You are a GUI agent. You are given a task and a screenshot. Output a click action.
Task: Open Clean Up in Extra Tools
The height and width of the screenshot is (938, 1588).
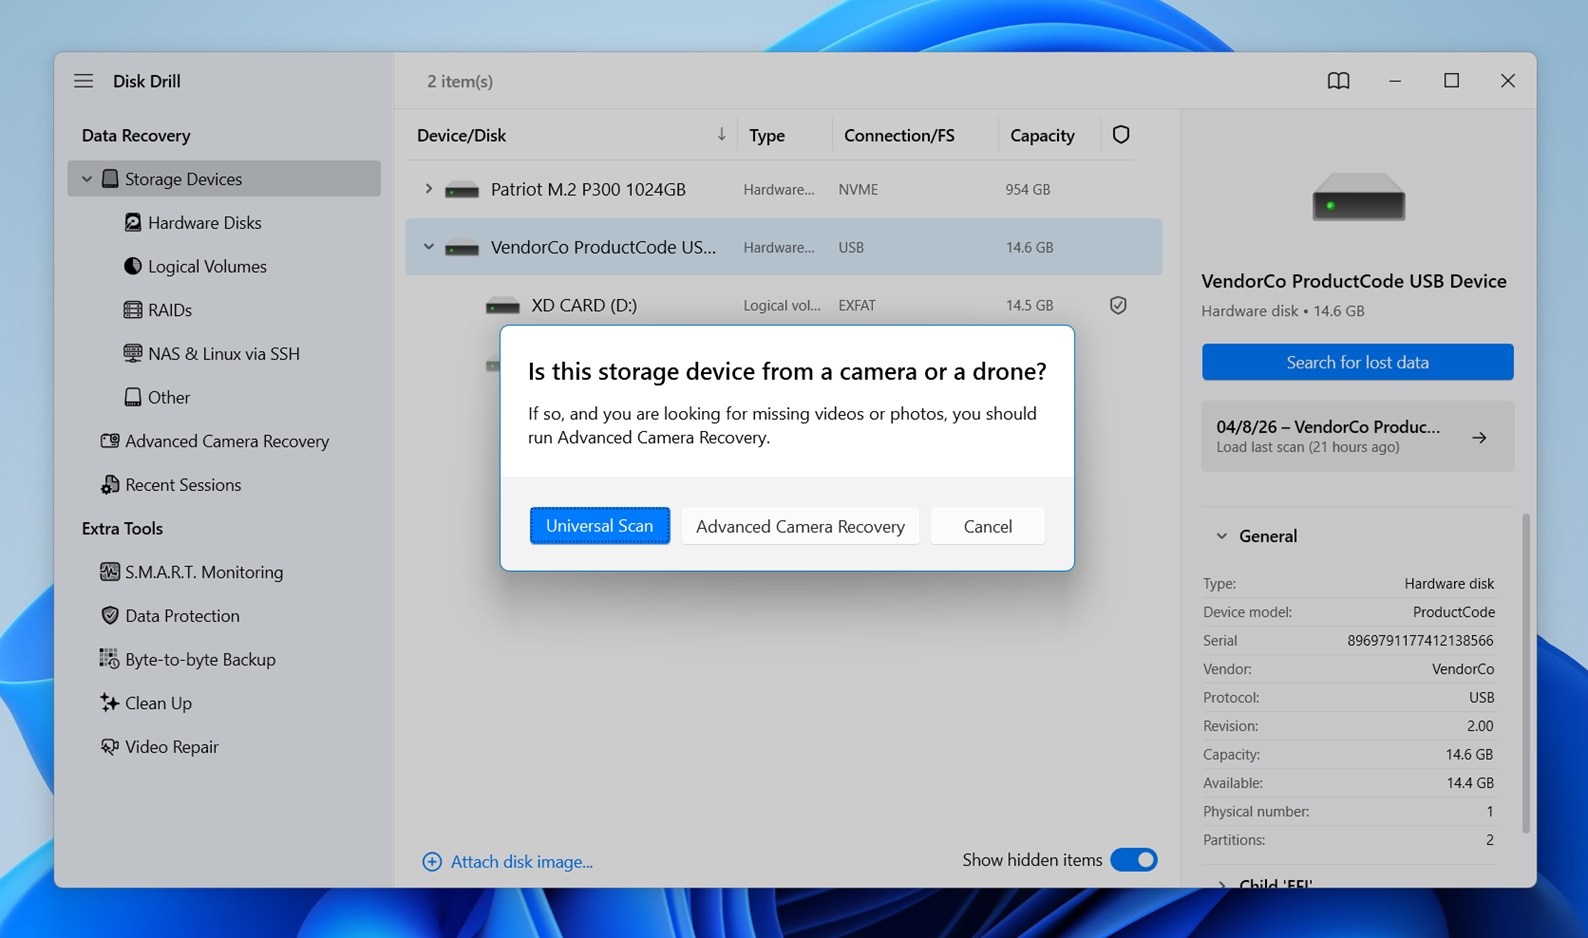(x=158, y=703)
